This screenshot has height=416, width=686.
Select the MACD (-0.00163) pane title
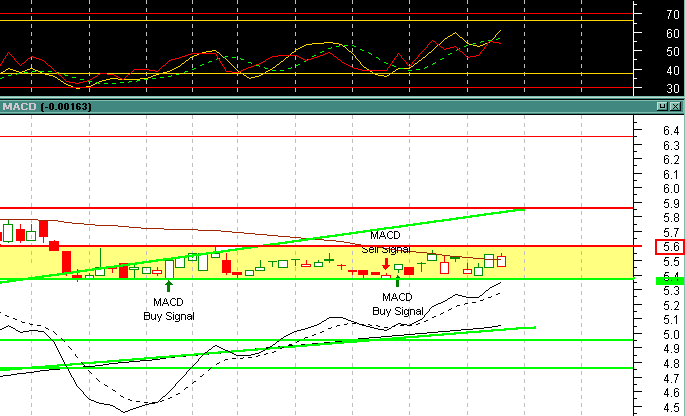[47, 107]
